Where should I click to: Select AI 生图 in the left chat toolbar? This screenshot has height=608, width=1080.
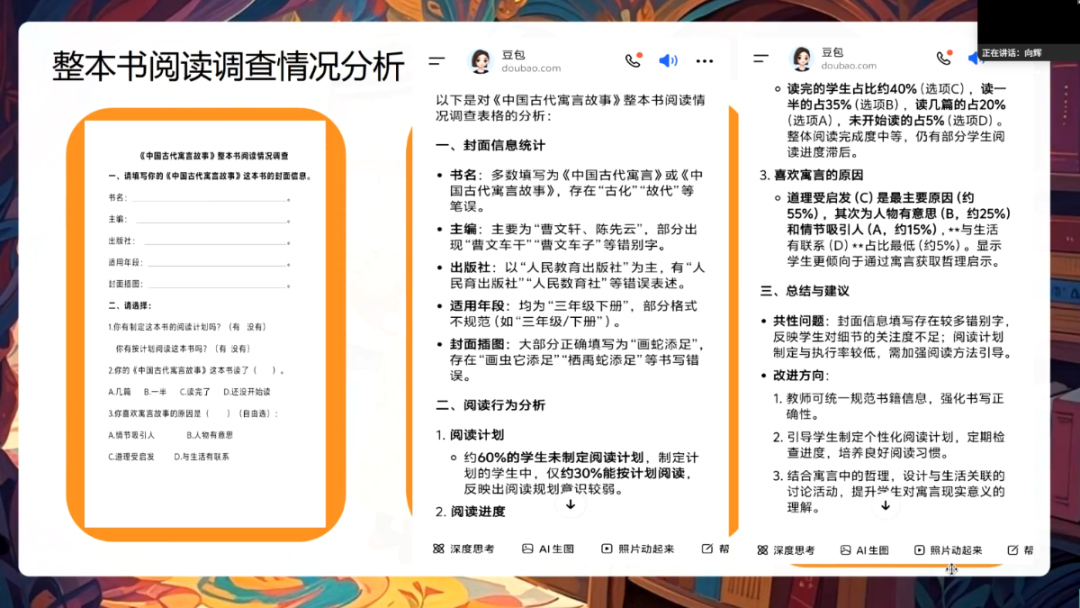(548, 549)
